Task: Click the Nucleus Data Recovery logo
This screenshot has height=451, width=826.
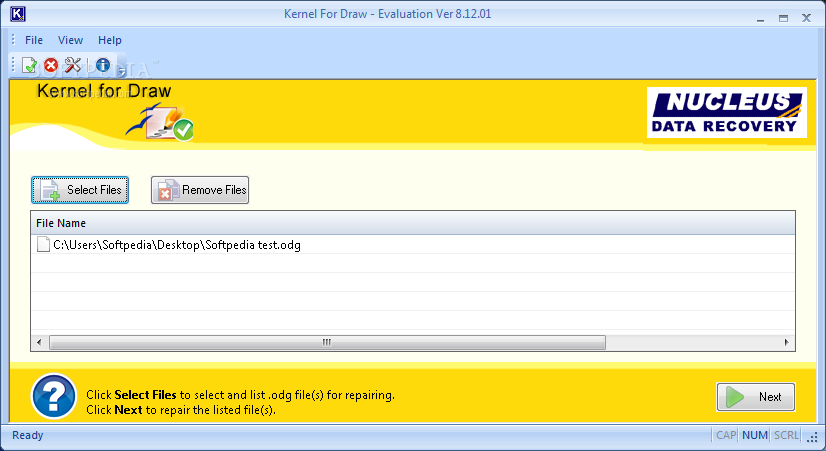Action: click(726, 113)
